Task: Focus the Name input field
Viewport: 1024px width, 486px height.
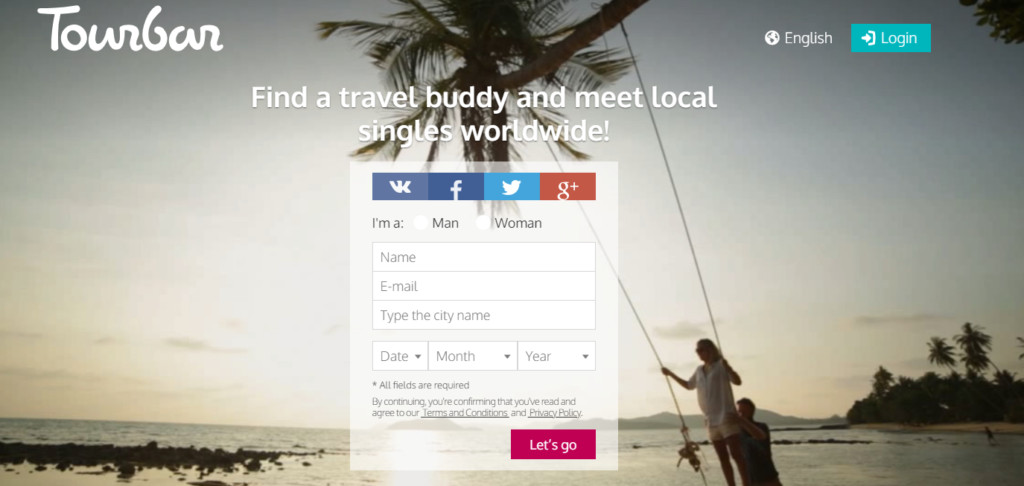Action: [484, 257]
